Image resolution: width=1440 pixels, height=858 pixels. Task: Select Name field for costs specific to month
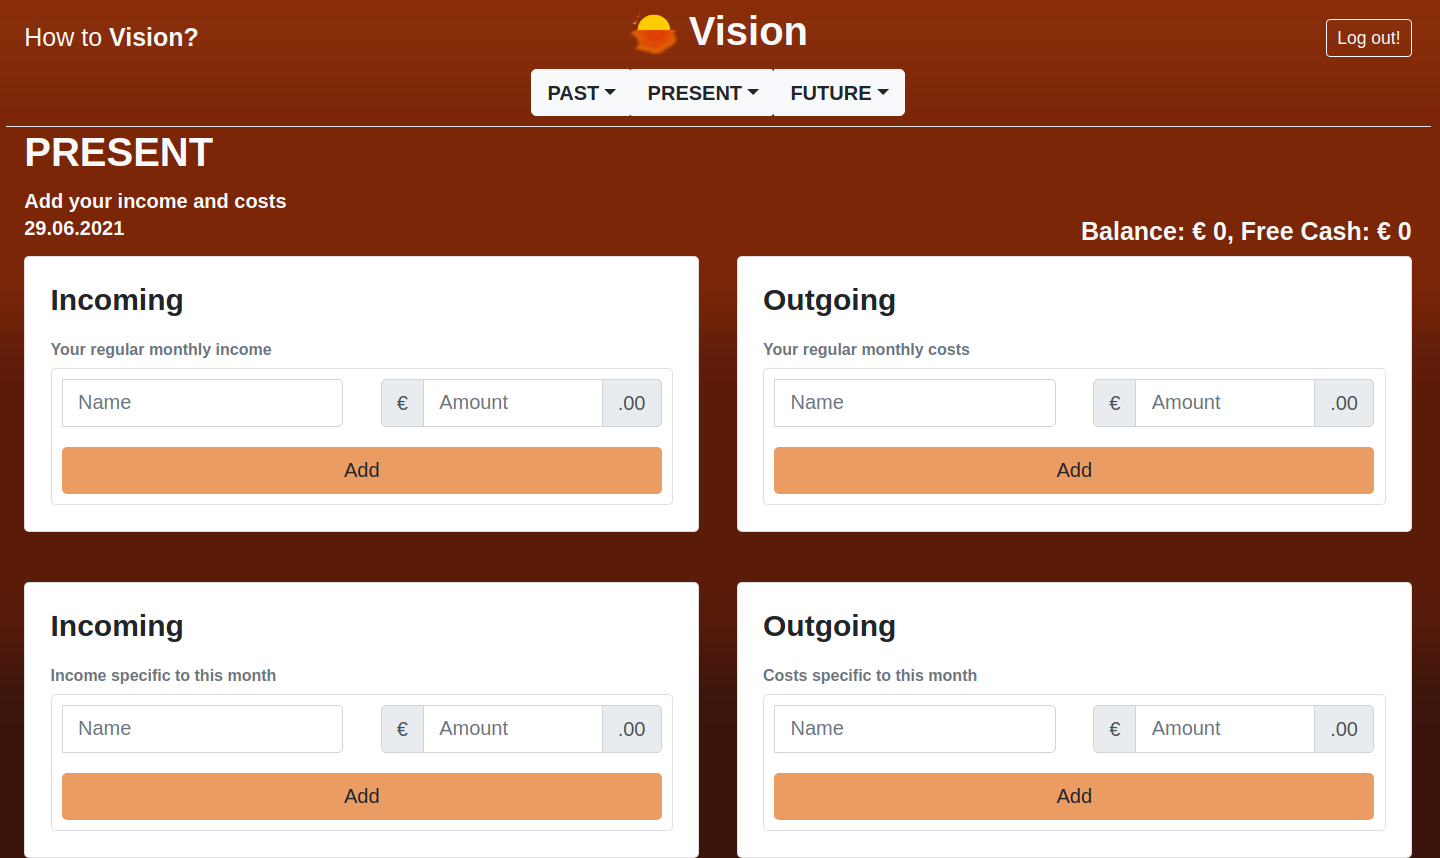tap(914, 729)
